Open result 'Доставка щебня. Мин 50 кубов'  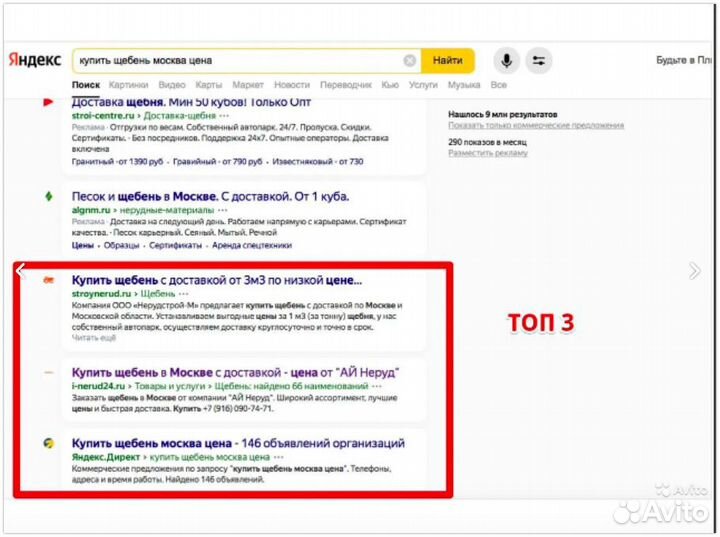(x=191, y=102)
